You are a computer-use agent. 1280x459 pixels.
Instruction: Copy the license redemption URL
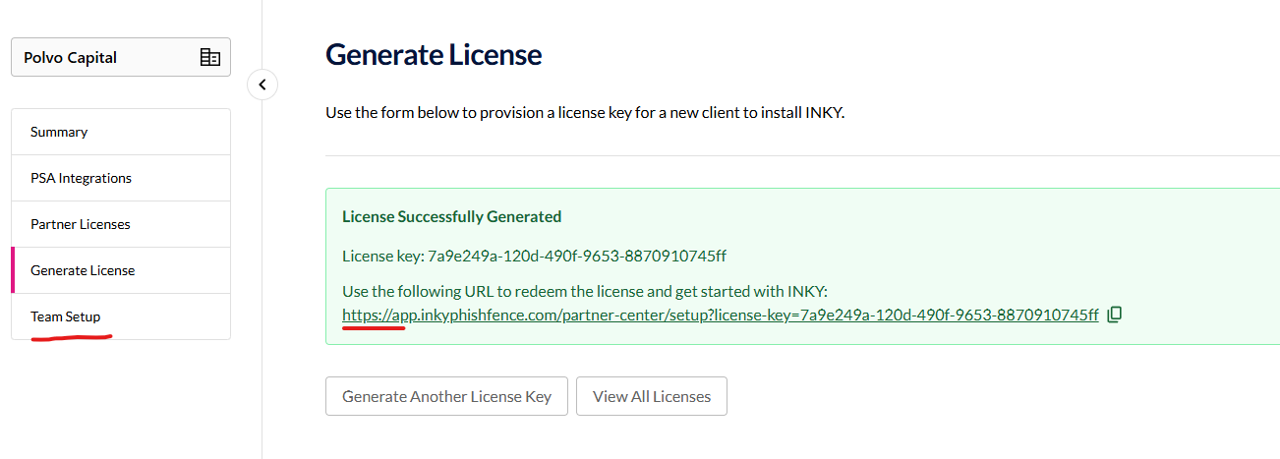[1115, 315]
